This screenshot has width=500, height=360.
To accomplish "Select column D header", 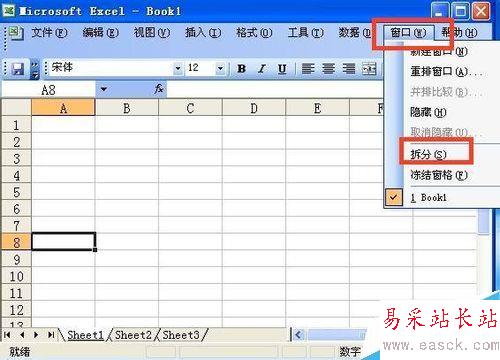I will pyautogui.click(x=254, y=108).
